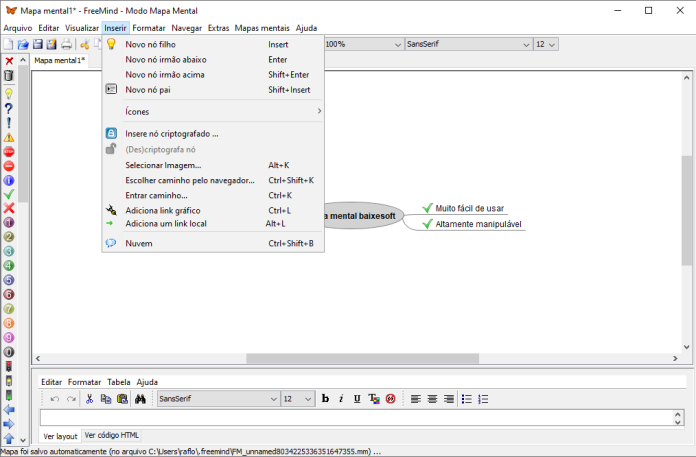Click the text color icon in editor toolbar
Viewport: 696px width, 457px height.
coord(374,399)
